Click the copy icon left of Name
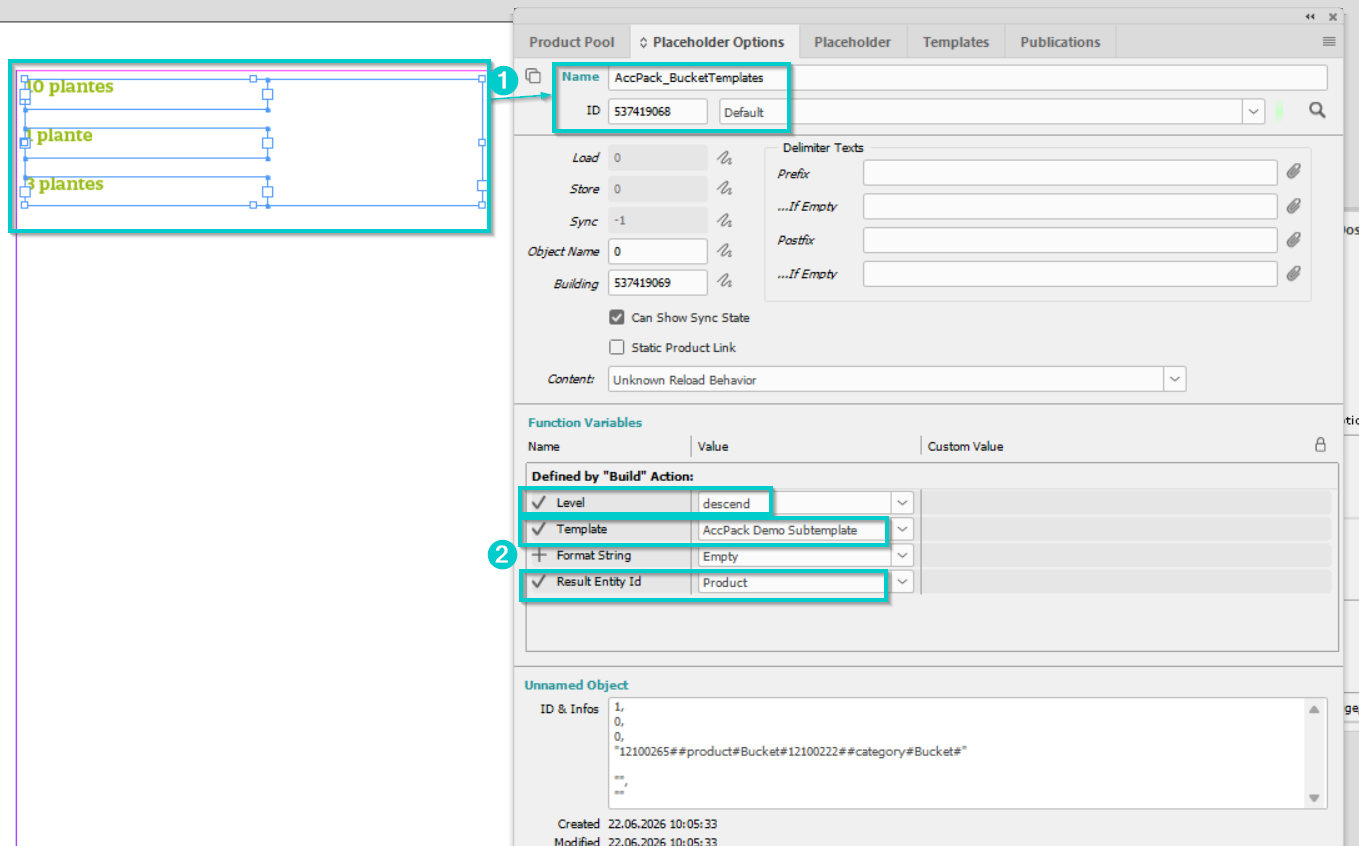This screenshot has height=846, width=1359. [533, 77]
